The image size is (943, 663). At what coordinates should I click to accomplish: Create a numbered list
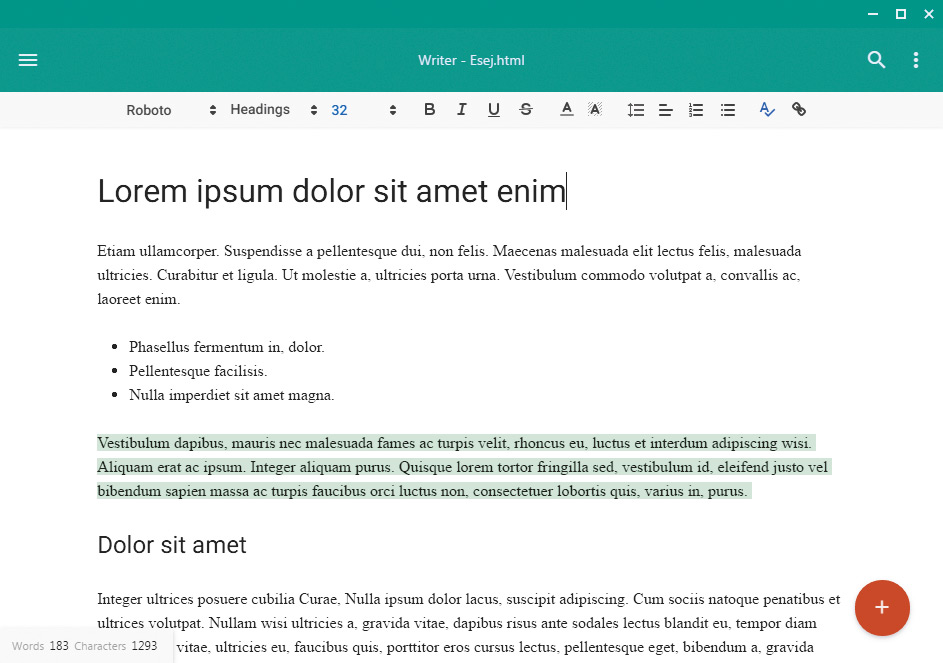click(696, 109)
